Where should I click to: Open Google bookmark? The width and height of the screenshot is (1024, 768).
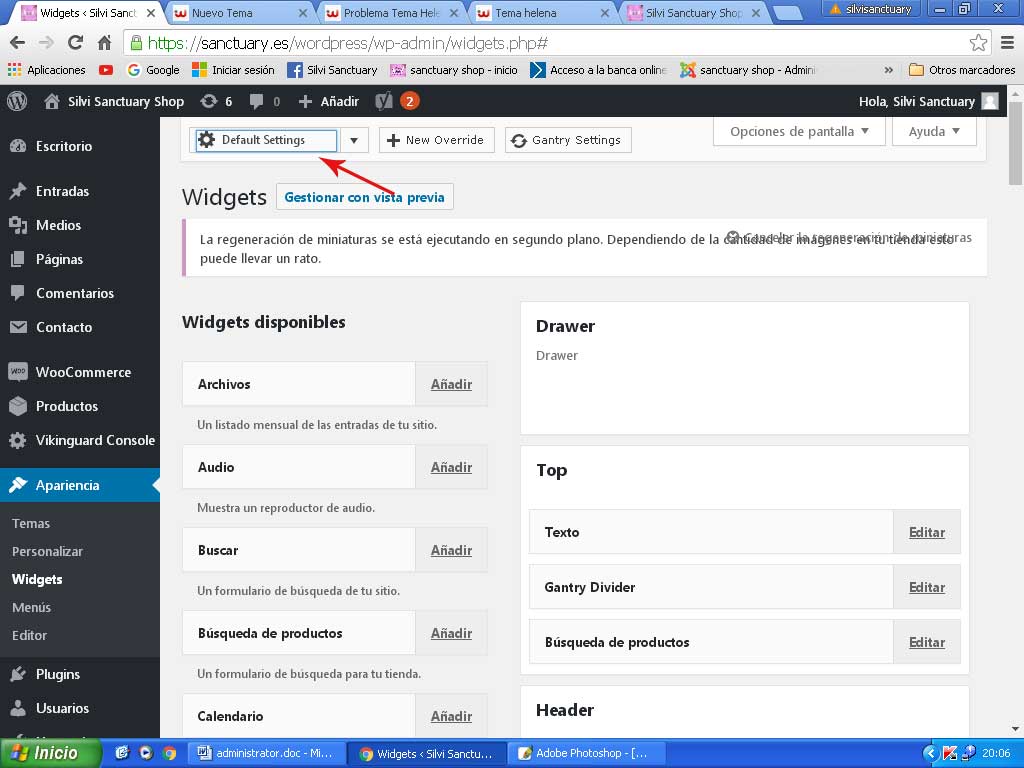coord(153,70)
